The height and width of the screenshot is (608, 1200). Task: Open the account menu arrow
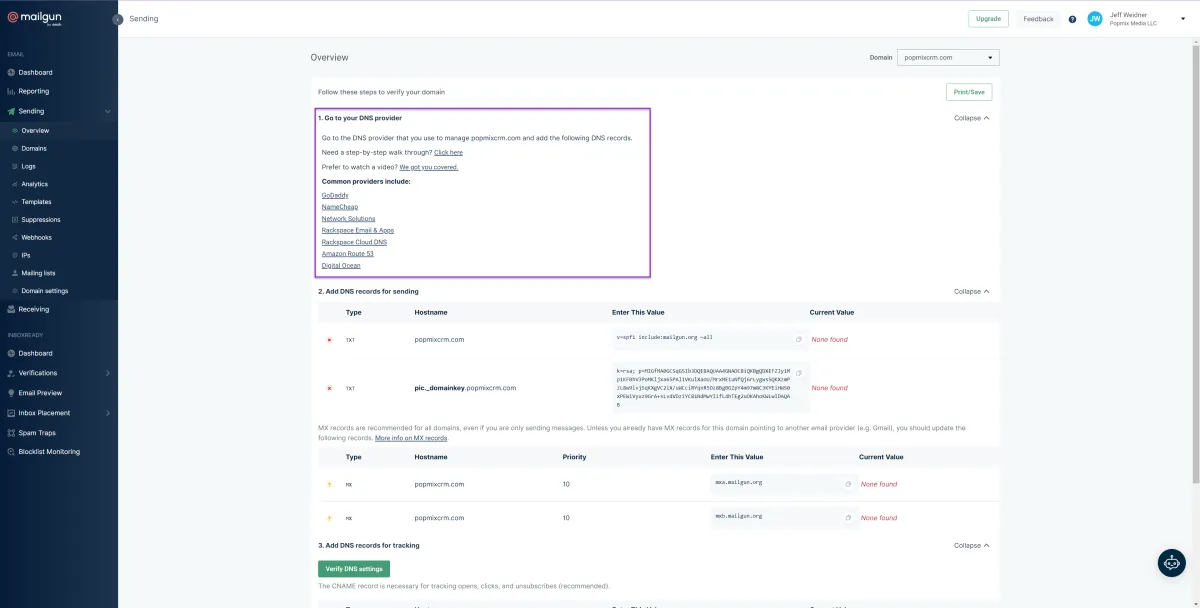pyautogui.click(x=1185, y=19)
